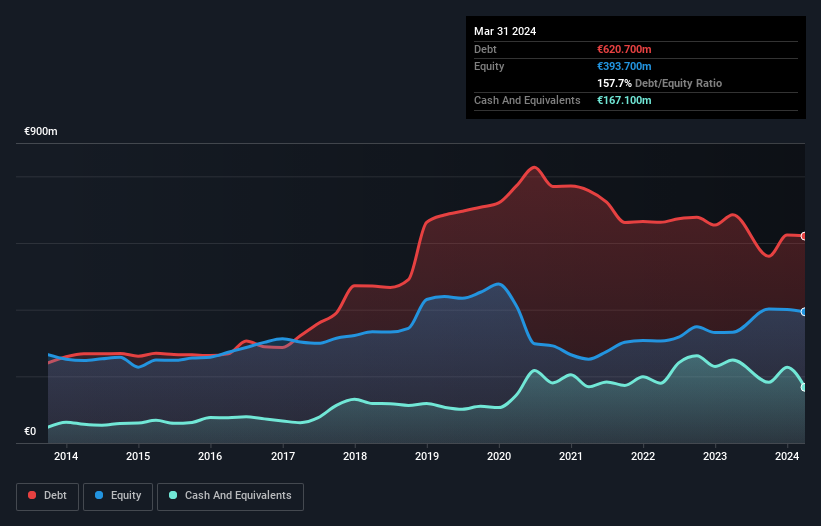
Task: Click the €620.700m debt value
Action: (624, 49)
